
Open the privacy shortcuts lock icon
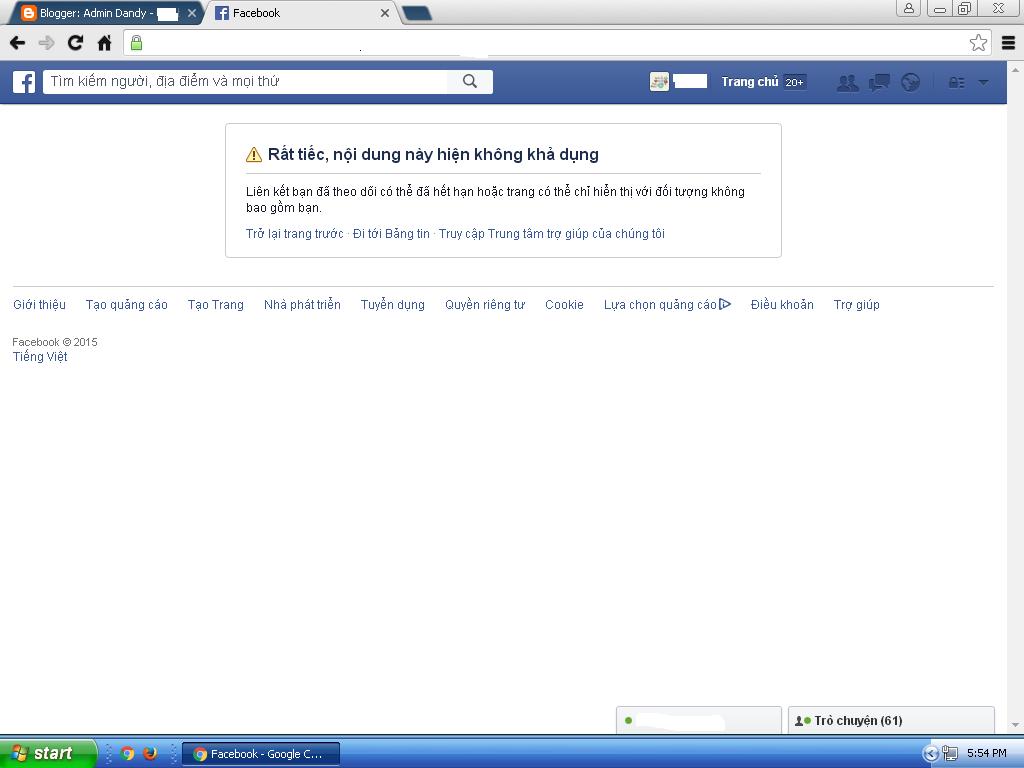click(957, 82)
